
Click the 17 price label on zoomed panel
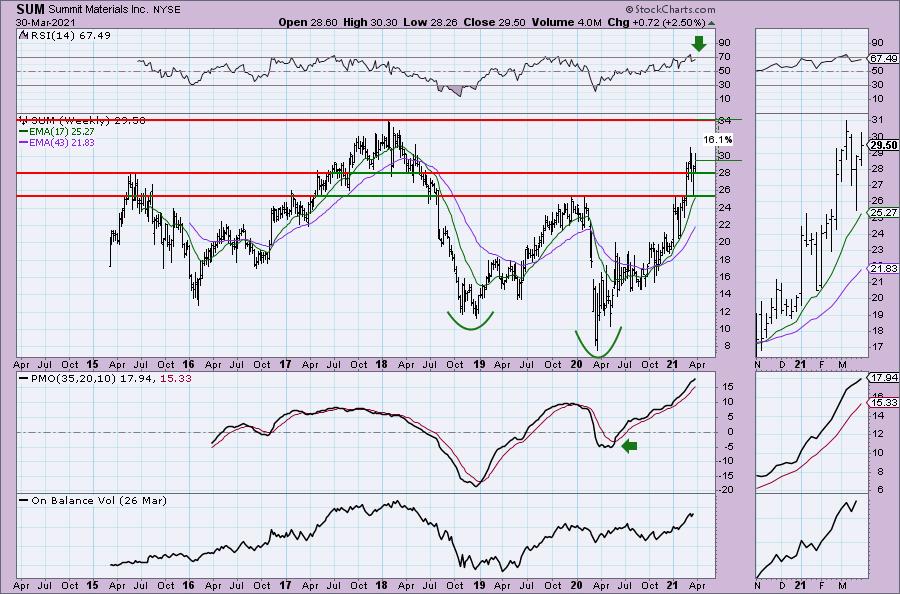pyautogui.click(x=877, y=347)
